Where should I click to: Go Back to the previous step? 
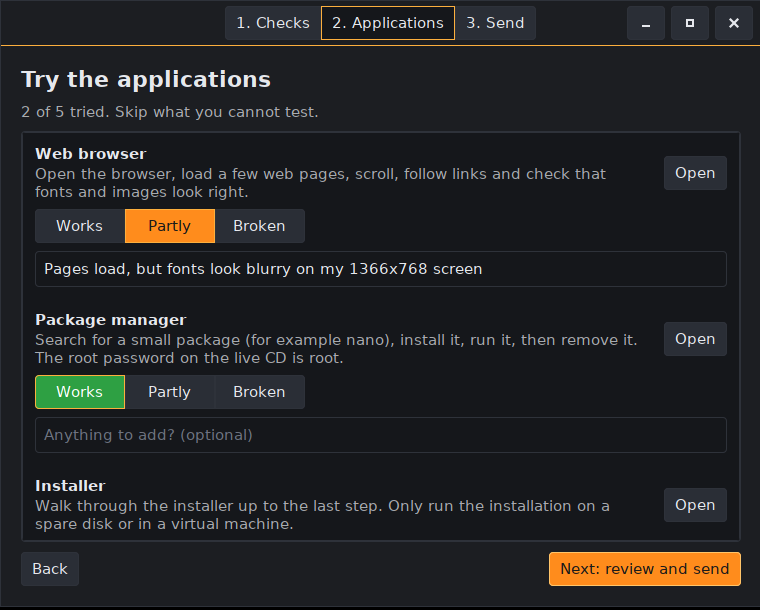pos(50,569)
